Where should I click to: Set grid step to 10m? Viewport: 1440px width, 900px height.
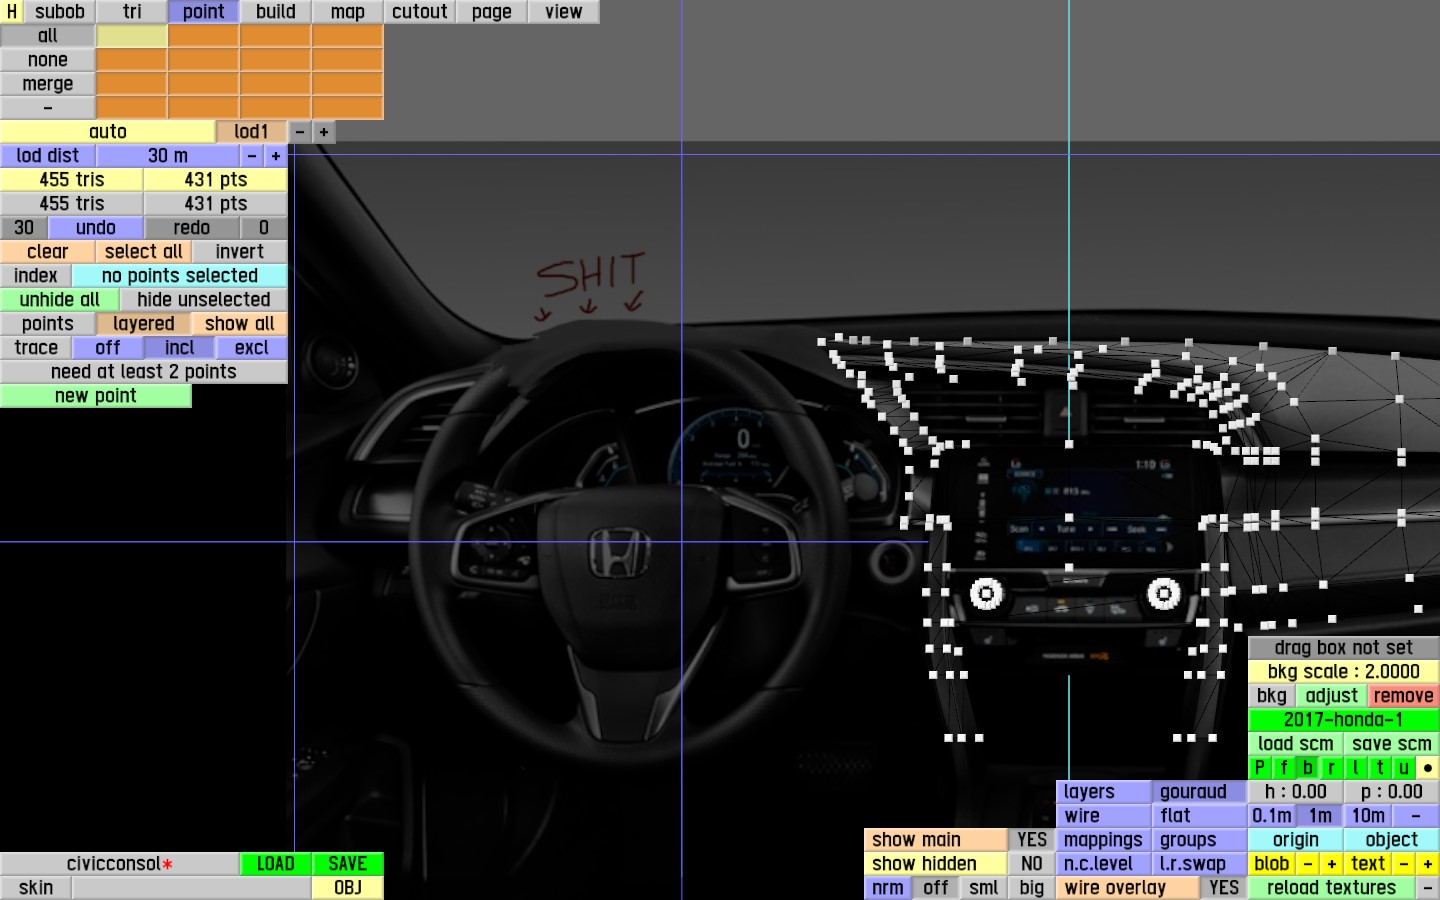(1368, 816)
